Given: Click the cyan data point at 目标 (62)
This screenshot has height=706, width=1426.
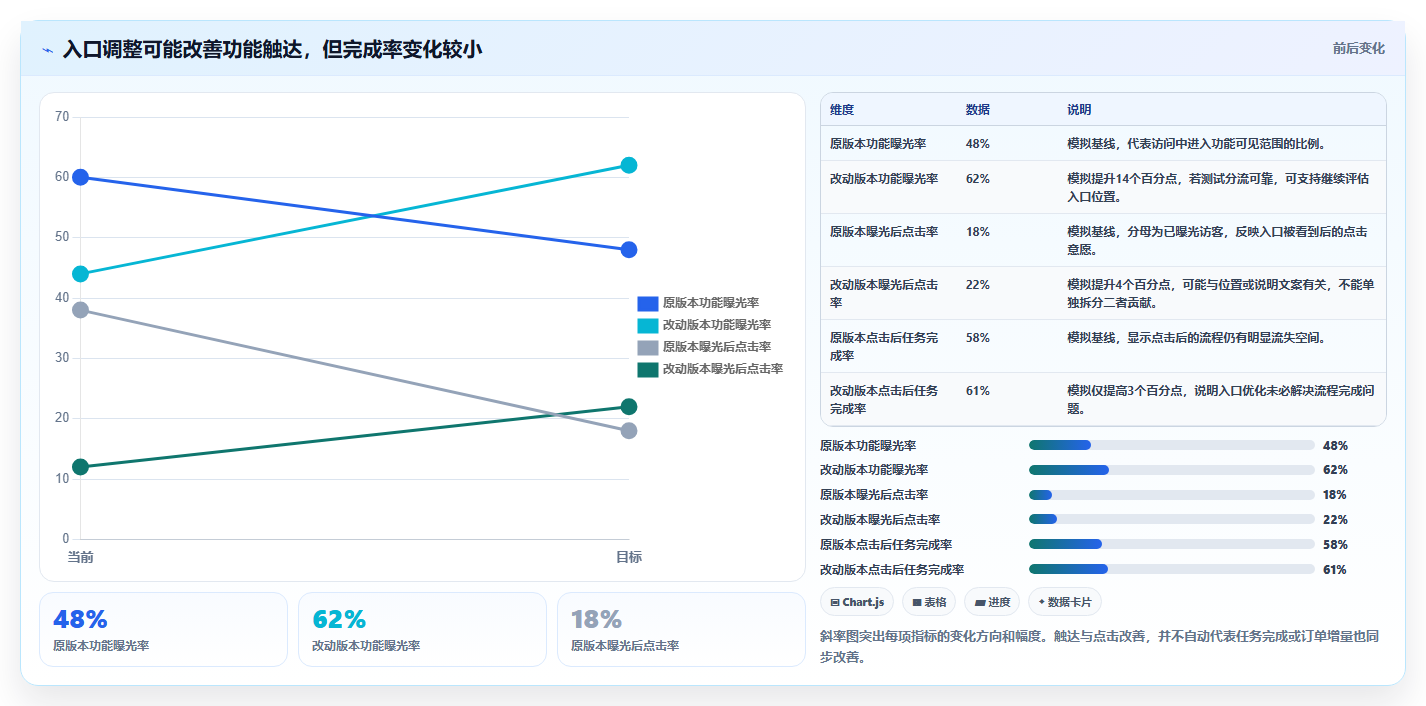Looking at the screenshot, I should click(629, 165).
